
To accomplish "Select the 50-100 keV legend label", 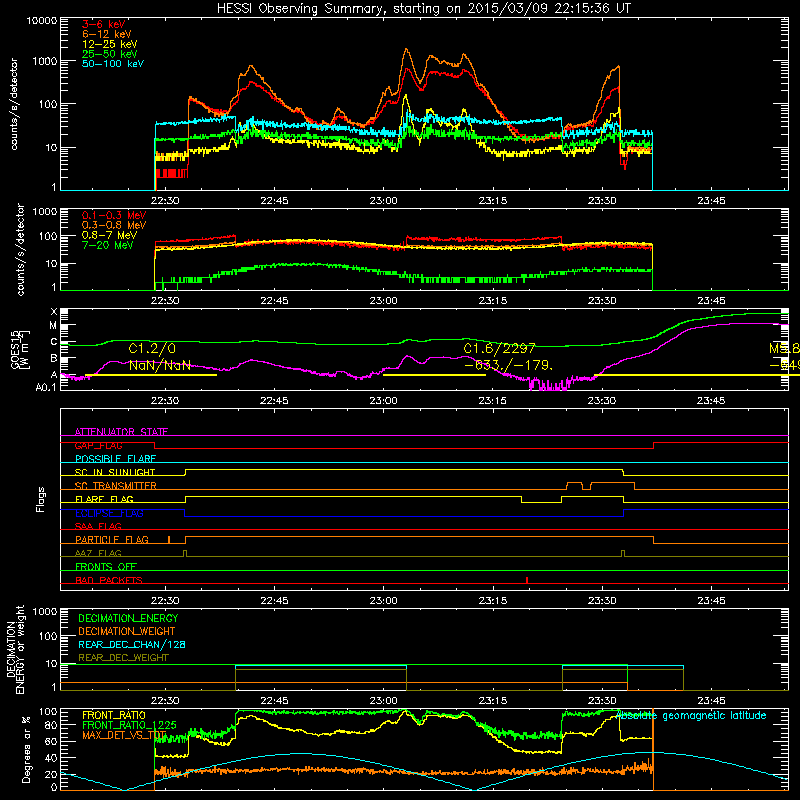I will coord(113,63).
